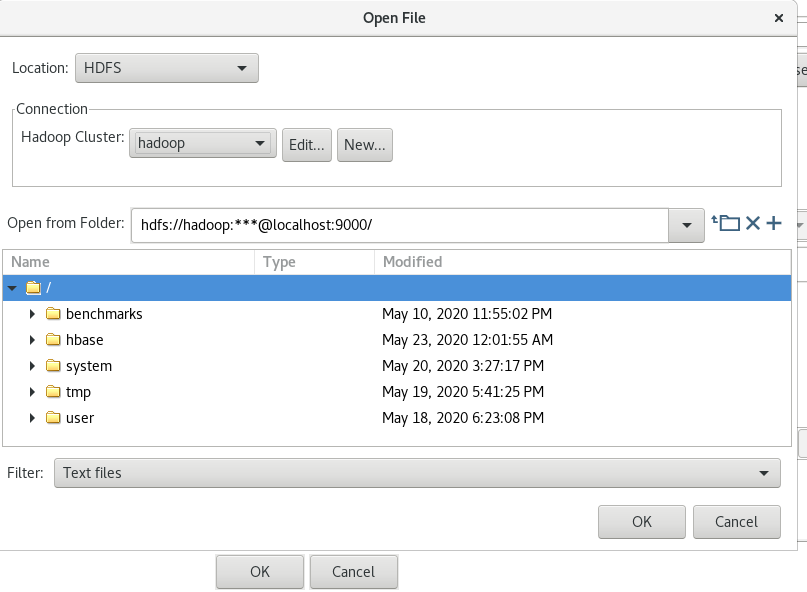807x592 pixels.
Task: Click the Open from Folder path field
Action: 400,225
